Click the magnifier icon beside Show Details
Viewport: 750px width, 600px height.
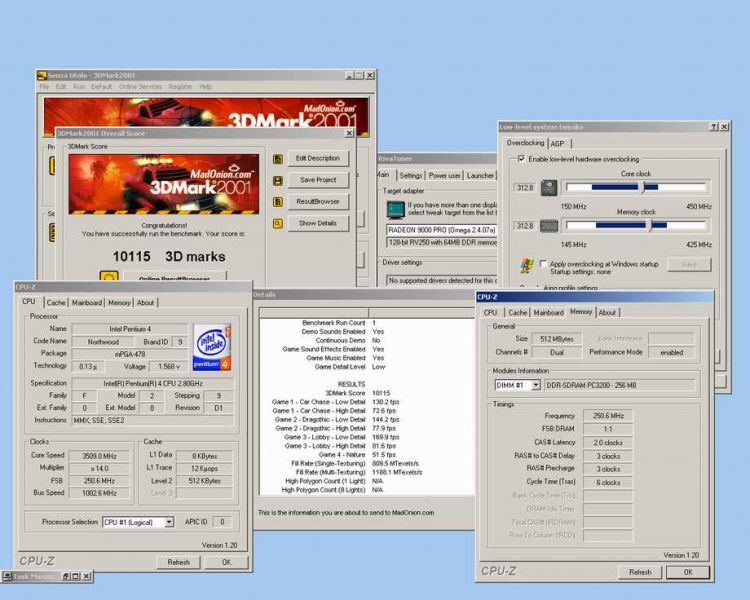pyautogui.click(x=277, y=223)
